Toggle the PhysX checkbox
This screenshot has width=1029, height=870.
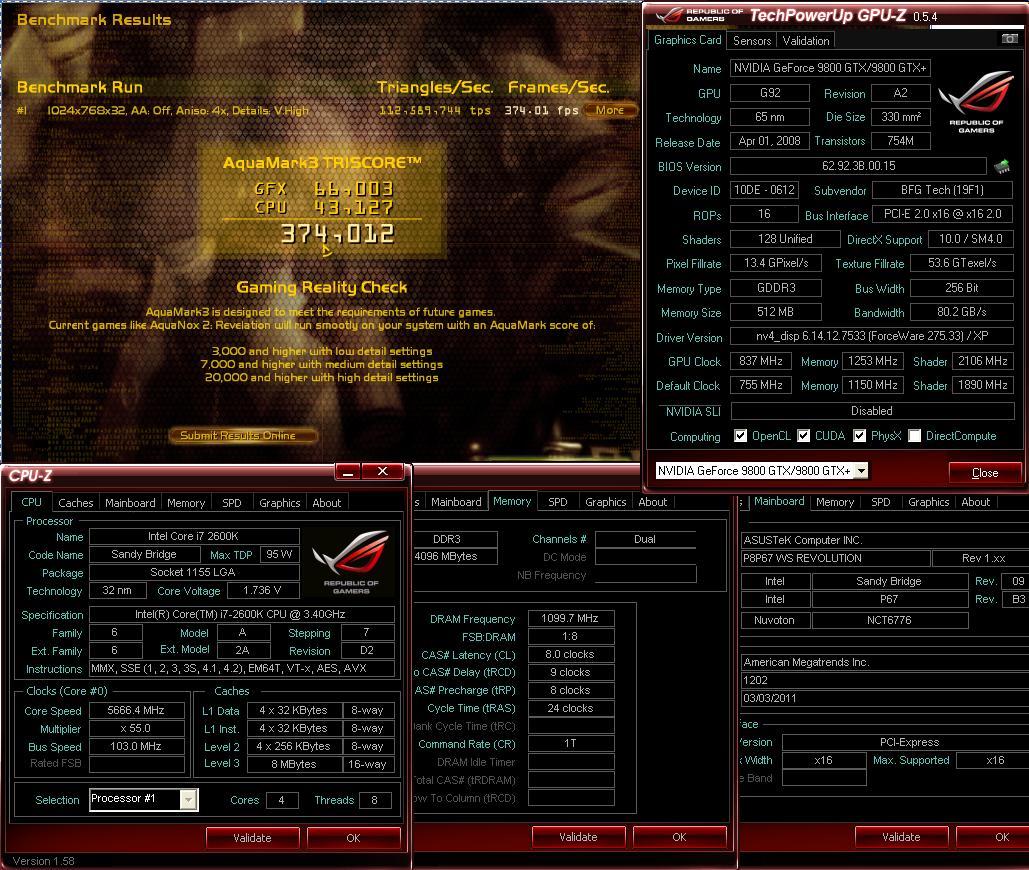(x=859, y=436)
